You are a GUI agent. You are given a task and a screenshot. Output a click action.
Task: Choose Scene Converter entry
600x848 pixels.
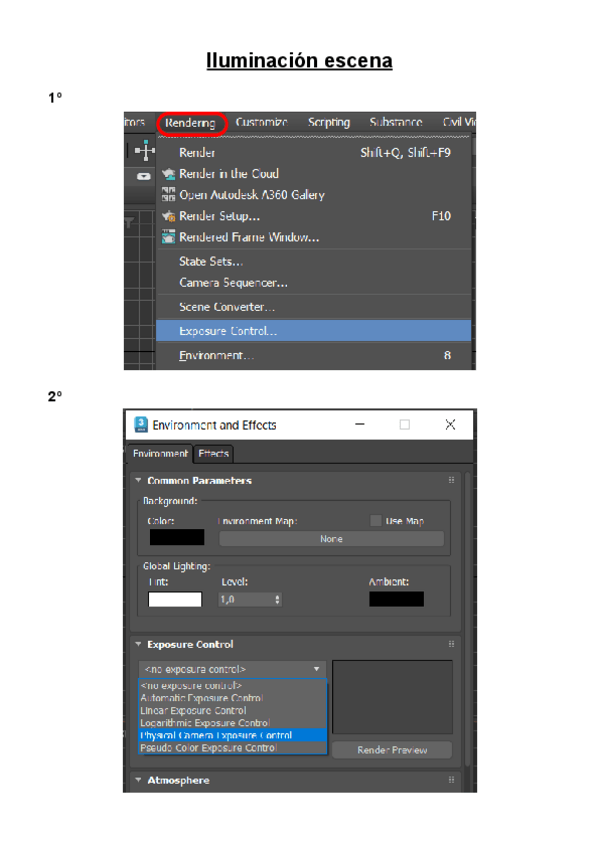pos(314,307)
